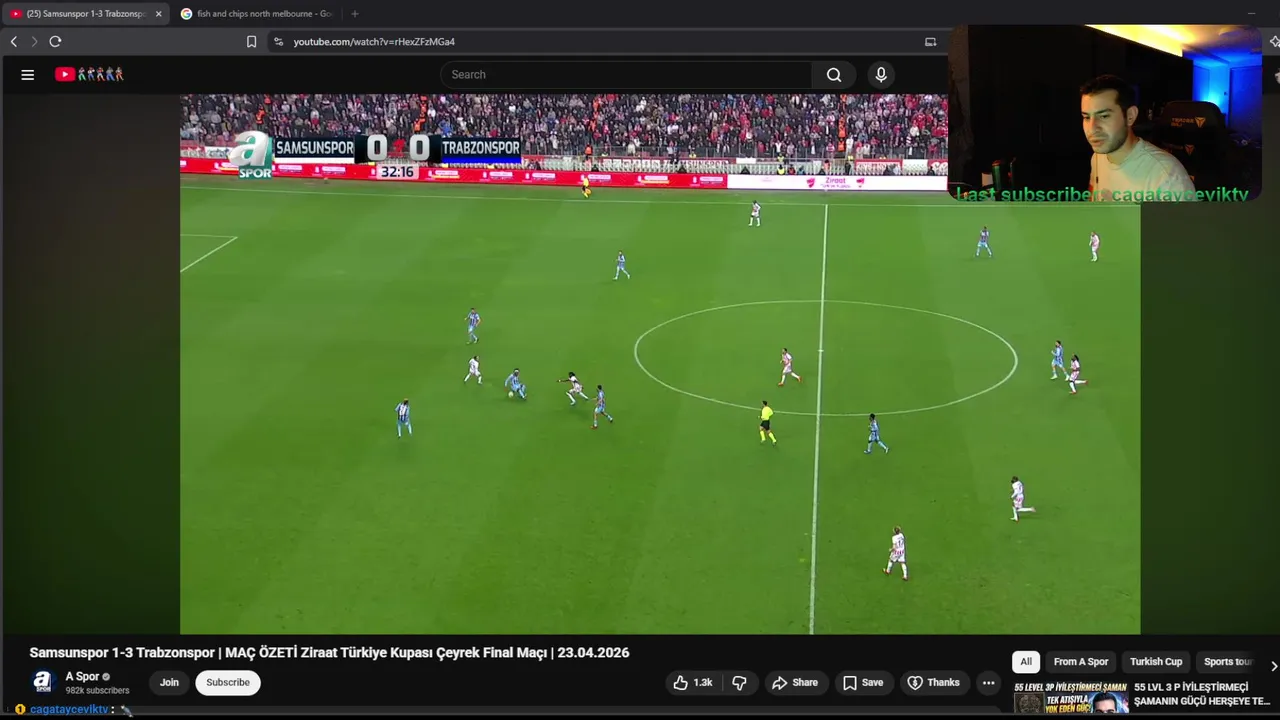View site information icon next to URL
Viewport: 1280px width, 720px height.
point(279,41)
